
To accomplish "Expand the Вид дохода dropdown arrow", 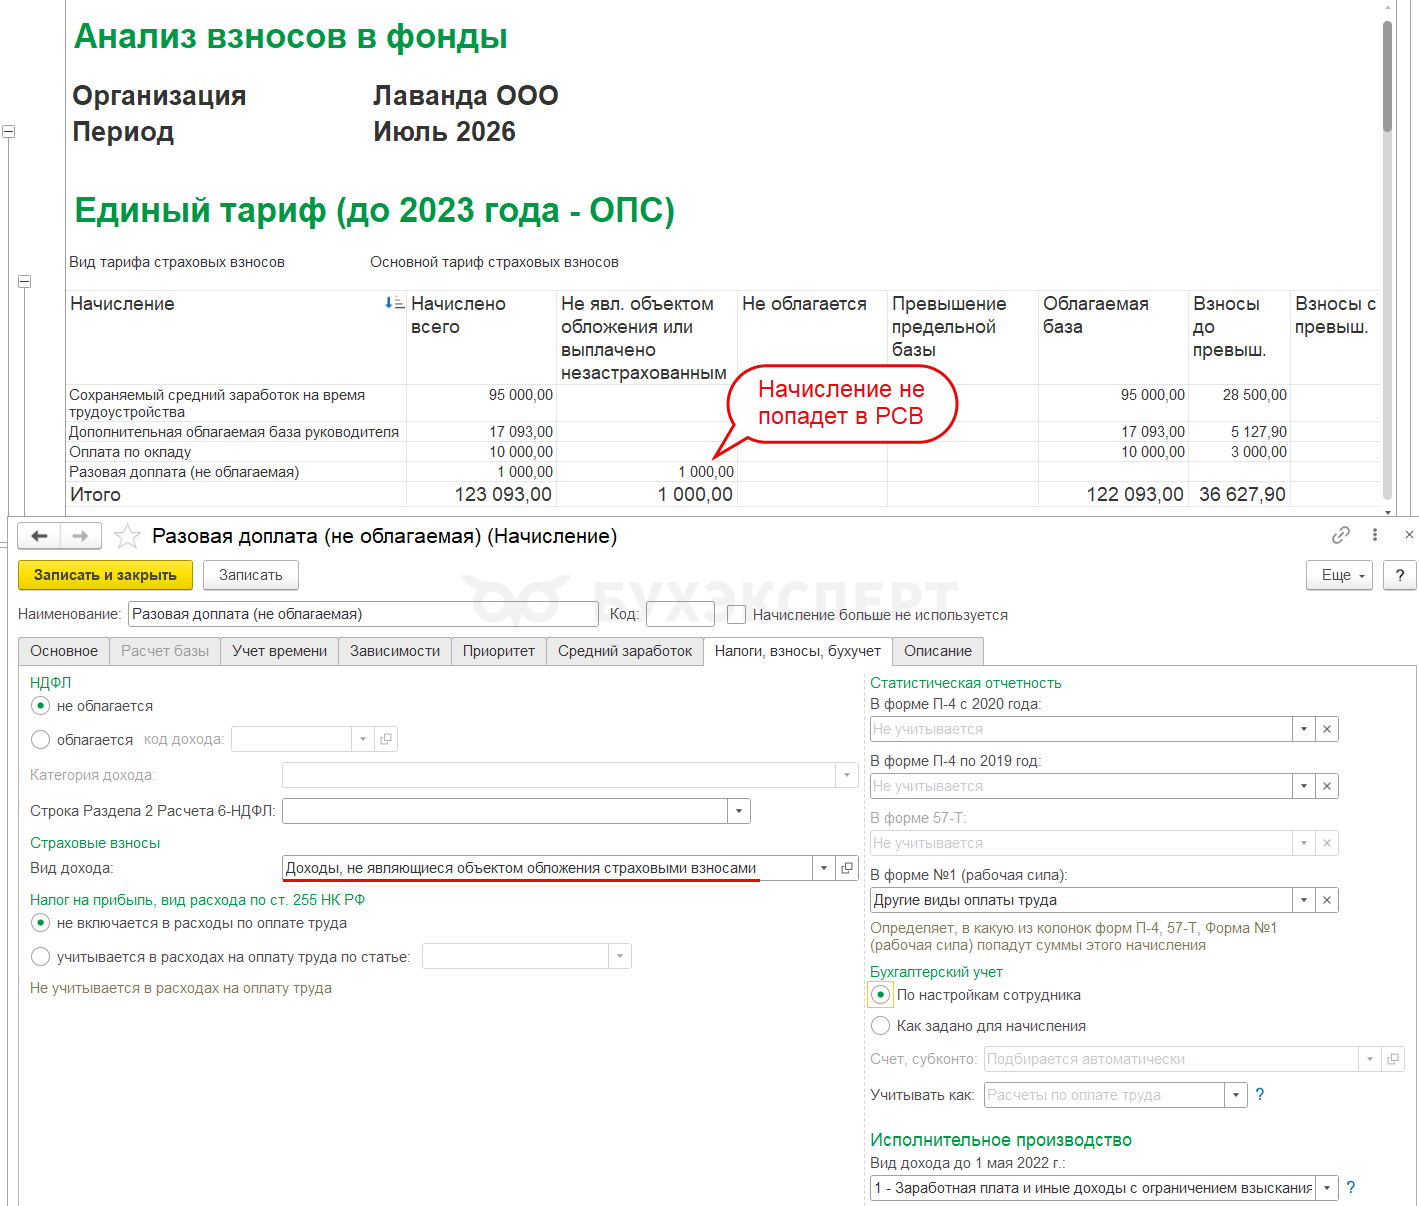I will (824, 868).
